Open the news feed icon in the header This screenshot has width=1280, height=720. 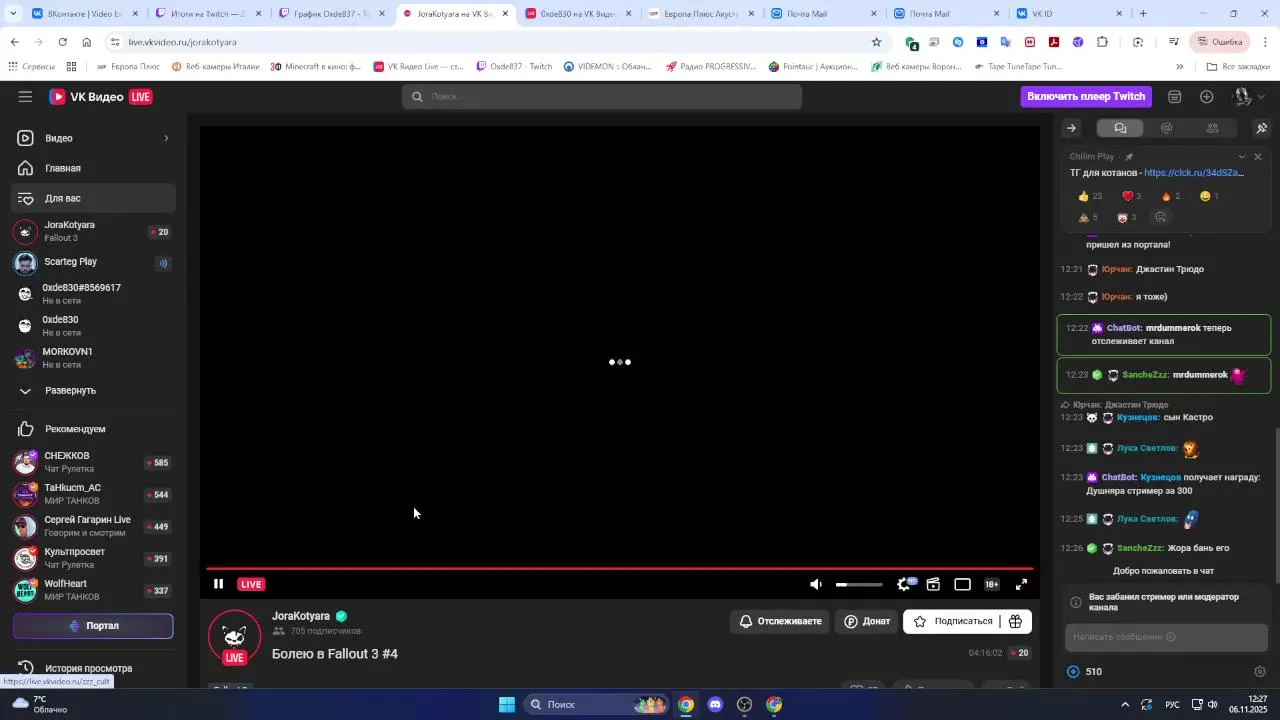coord(1175,97)
